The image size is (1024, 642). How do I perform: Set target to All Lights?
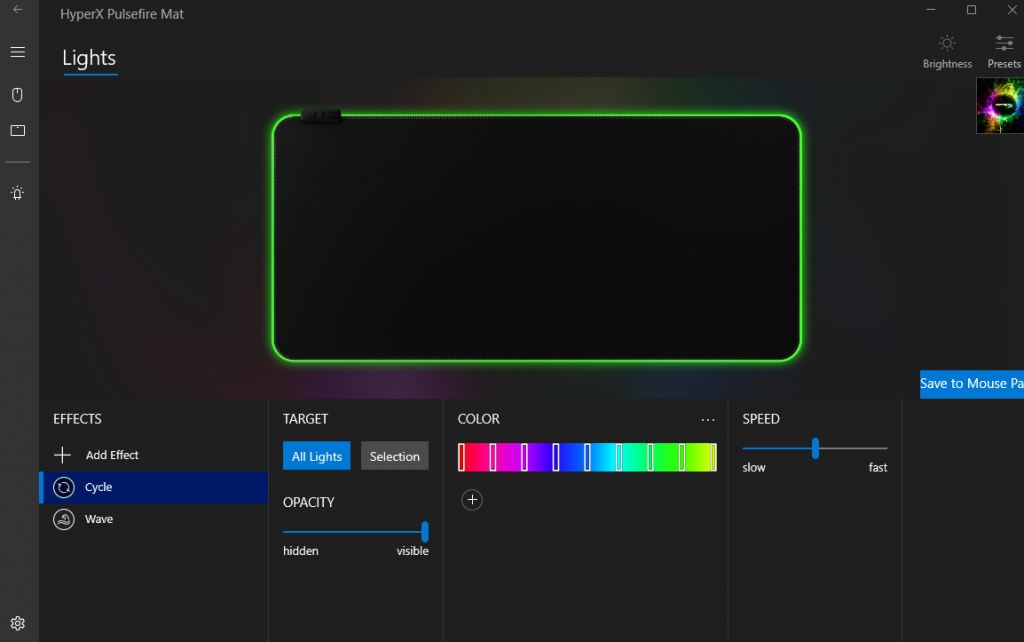pos(316,456)
